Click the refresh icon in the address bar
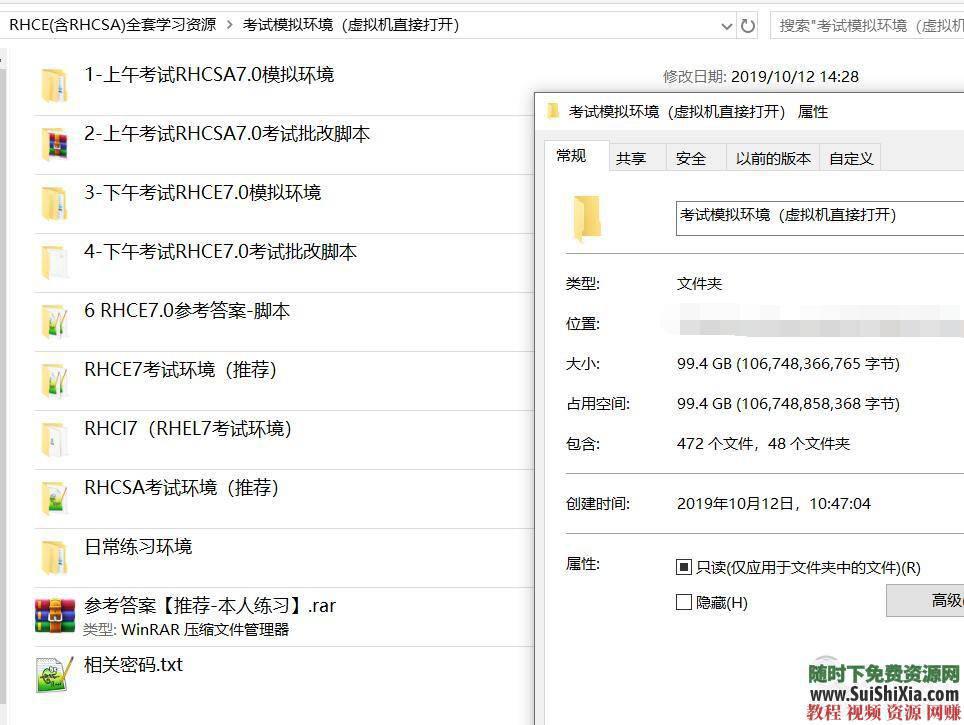Screen dimensions: 964x725 [747, 25]
